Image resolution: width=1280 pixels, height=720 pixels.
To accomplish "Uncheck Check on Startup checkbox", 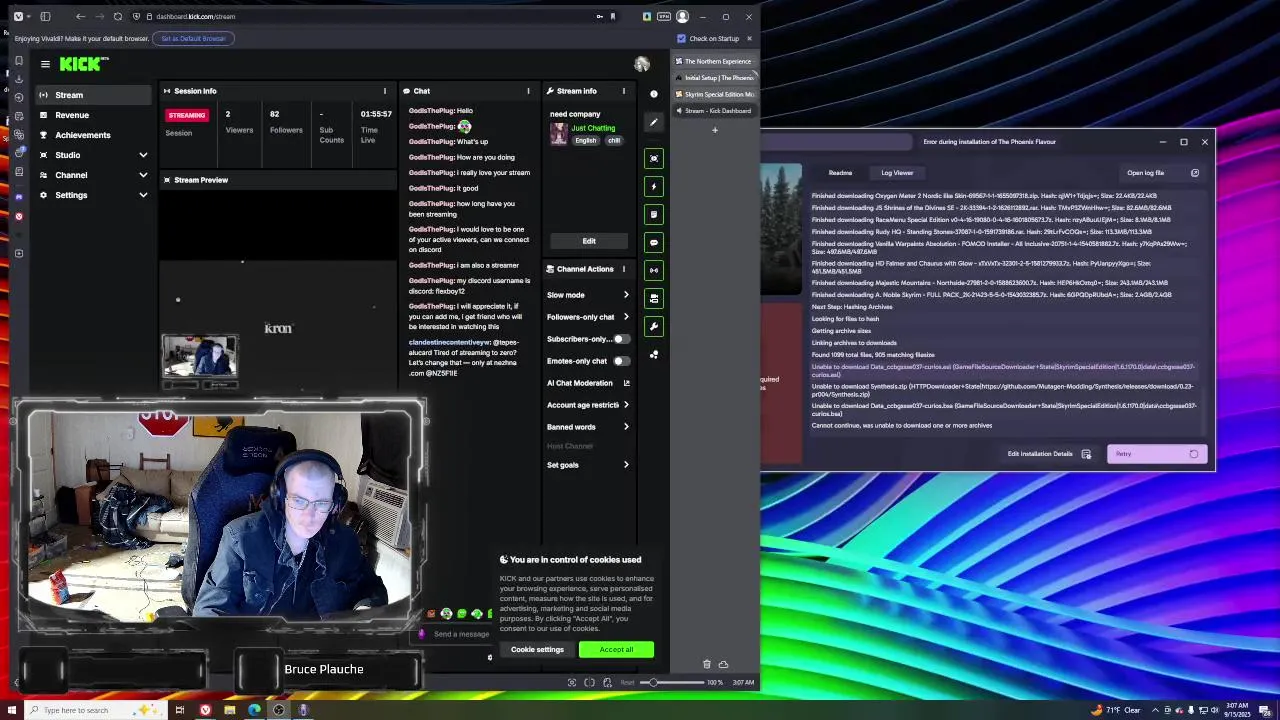I will pyautogui.click(x=681, y=38).
